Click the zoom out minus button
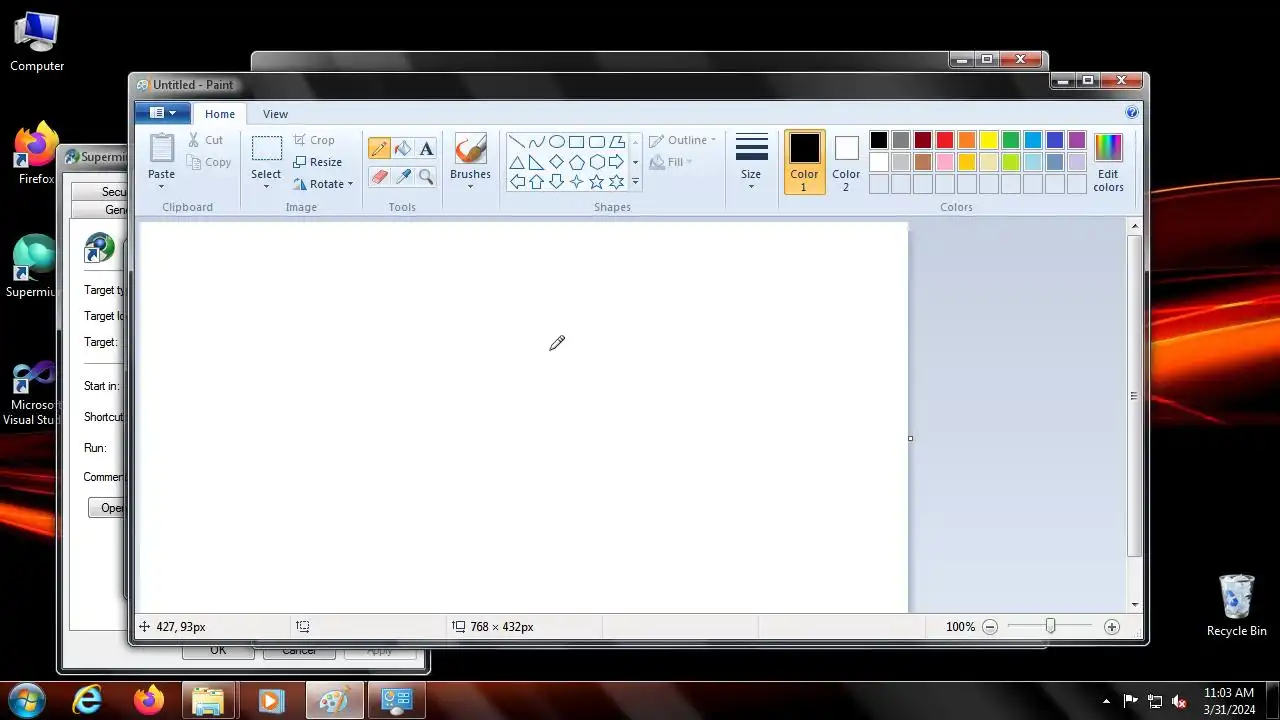This screenshot has height=720, width=1280. [x=990, y=627]
